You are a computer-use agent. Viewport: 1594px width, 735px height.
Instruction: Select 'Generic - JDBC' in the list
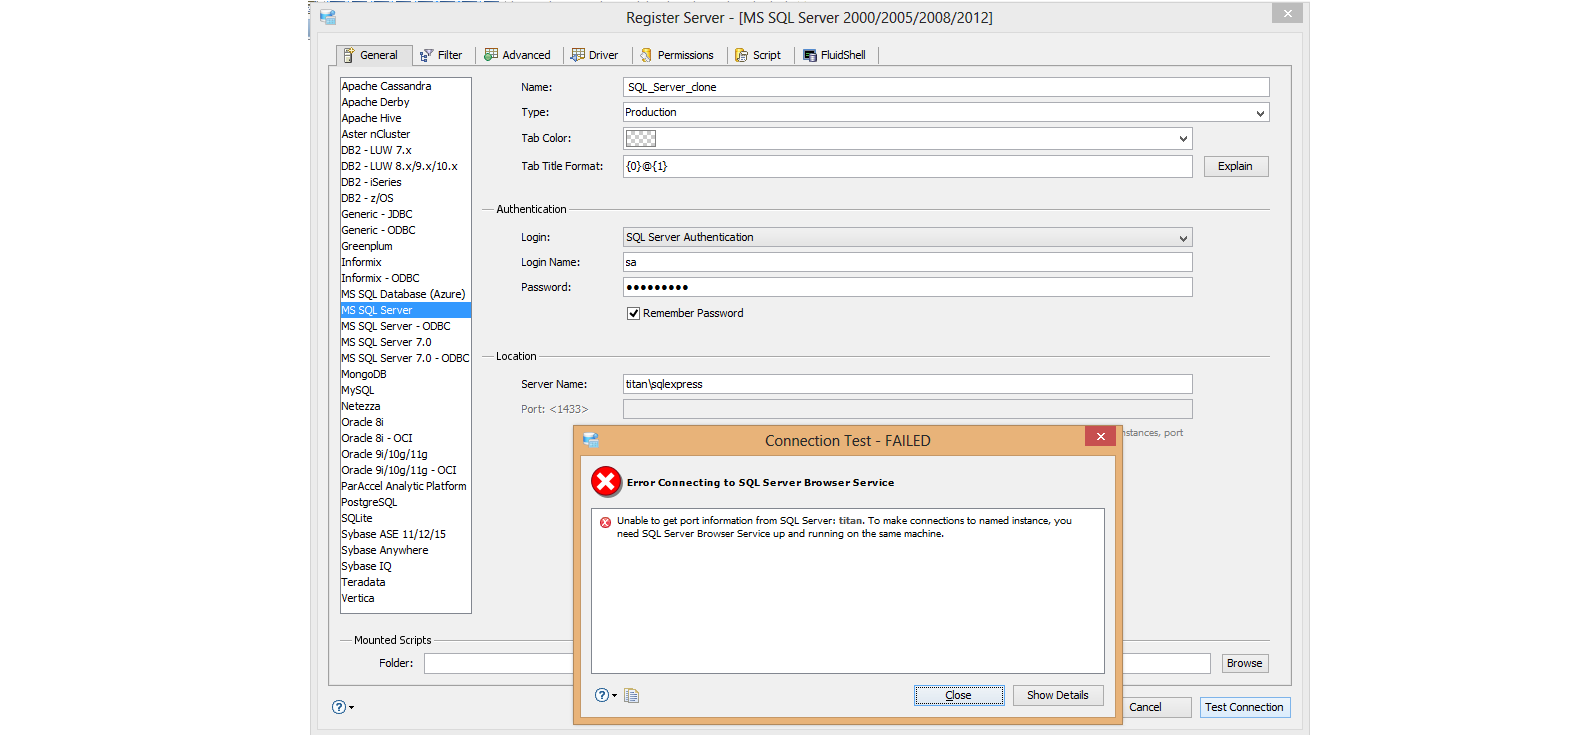405,214
